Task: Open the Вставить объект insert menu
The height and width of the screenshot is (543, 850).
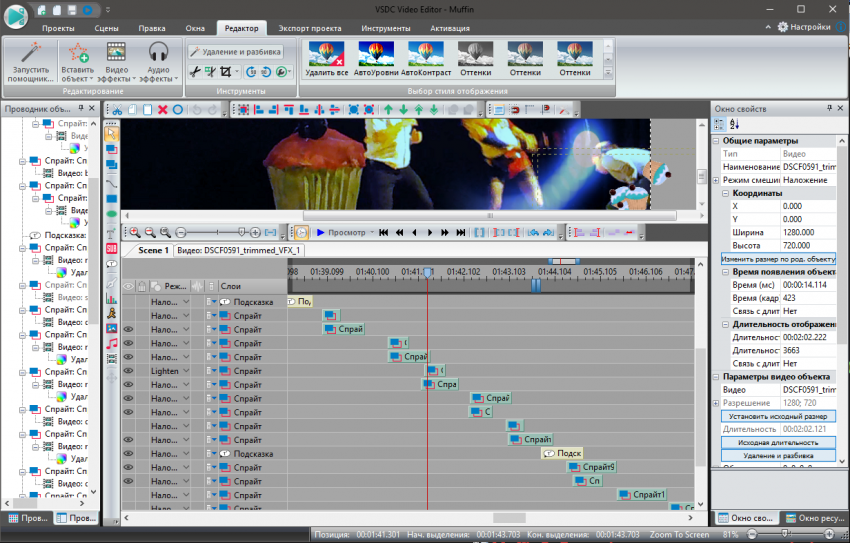Action: point(78,62)
